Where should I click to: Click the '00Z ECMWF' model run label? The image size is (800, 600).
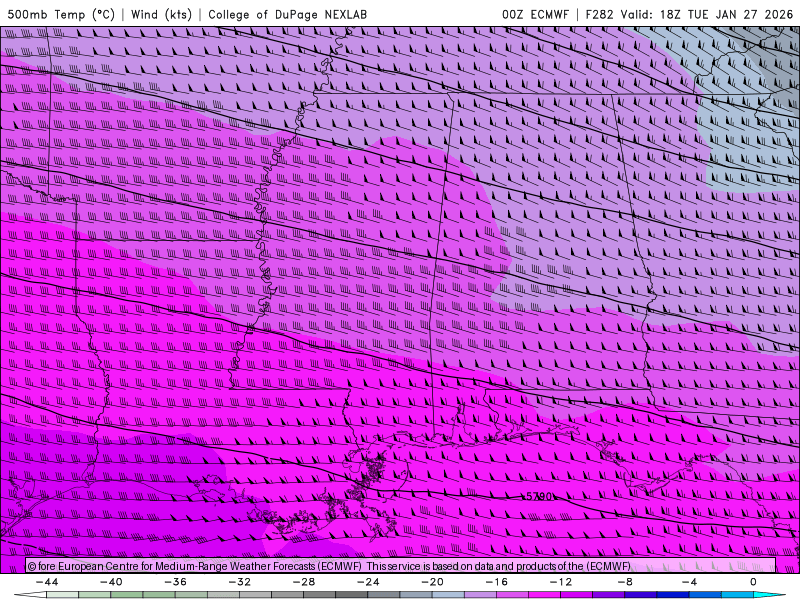[535, 14]
